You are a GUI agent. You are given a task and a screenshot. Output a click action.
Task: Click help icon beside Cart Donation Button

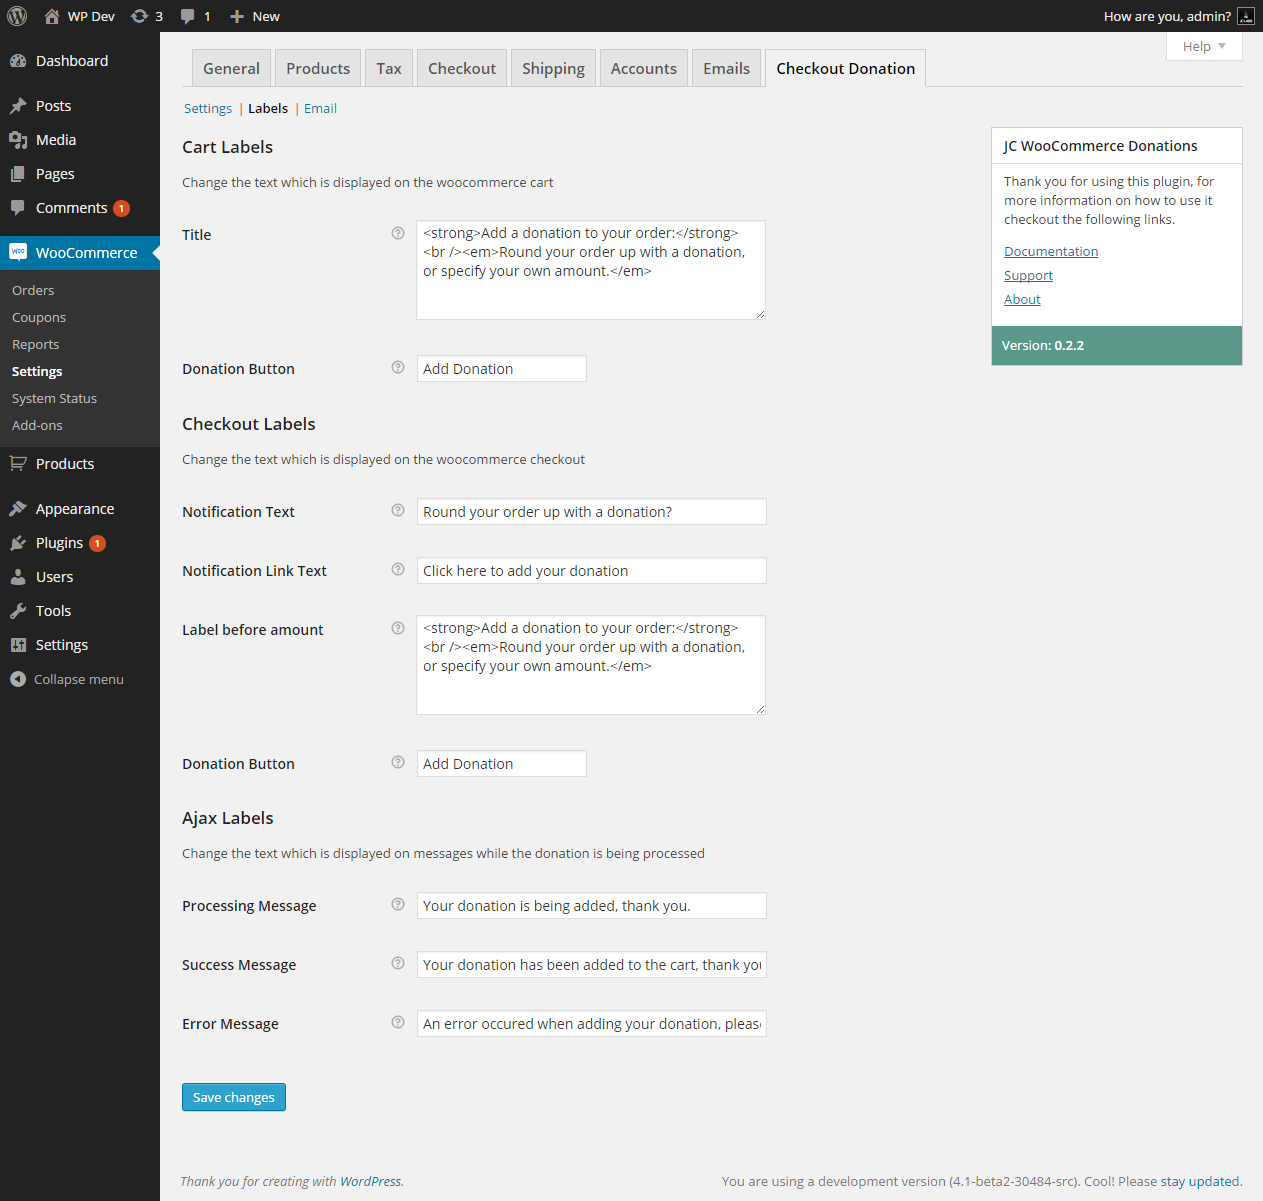[x=398, y=367]
